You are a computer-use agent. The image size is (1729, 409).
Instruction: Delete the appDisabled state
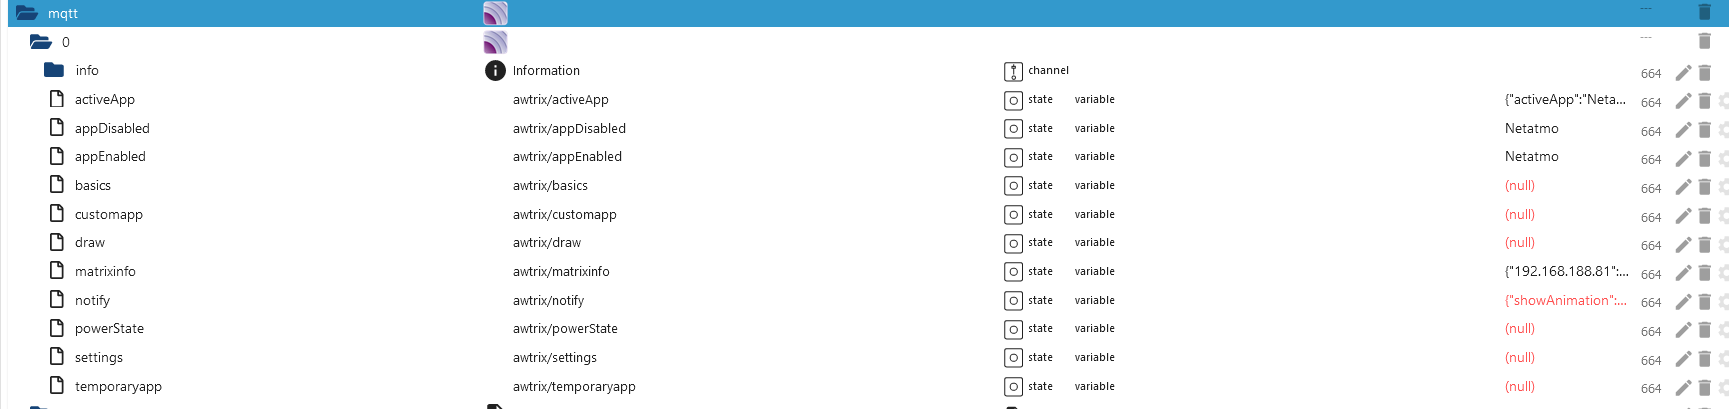coord(1704,129)
